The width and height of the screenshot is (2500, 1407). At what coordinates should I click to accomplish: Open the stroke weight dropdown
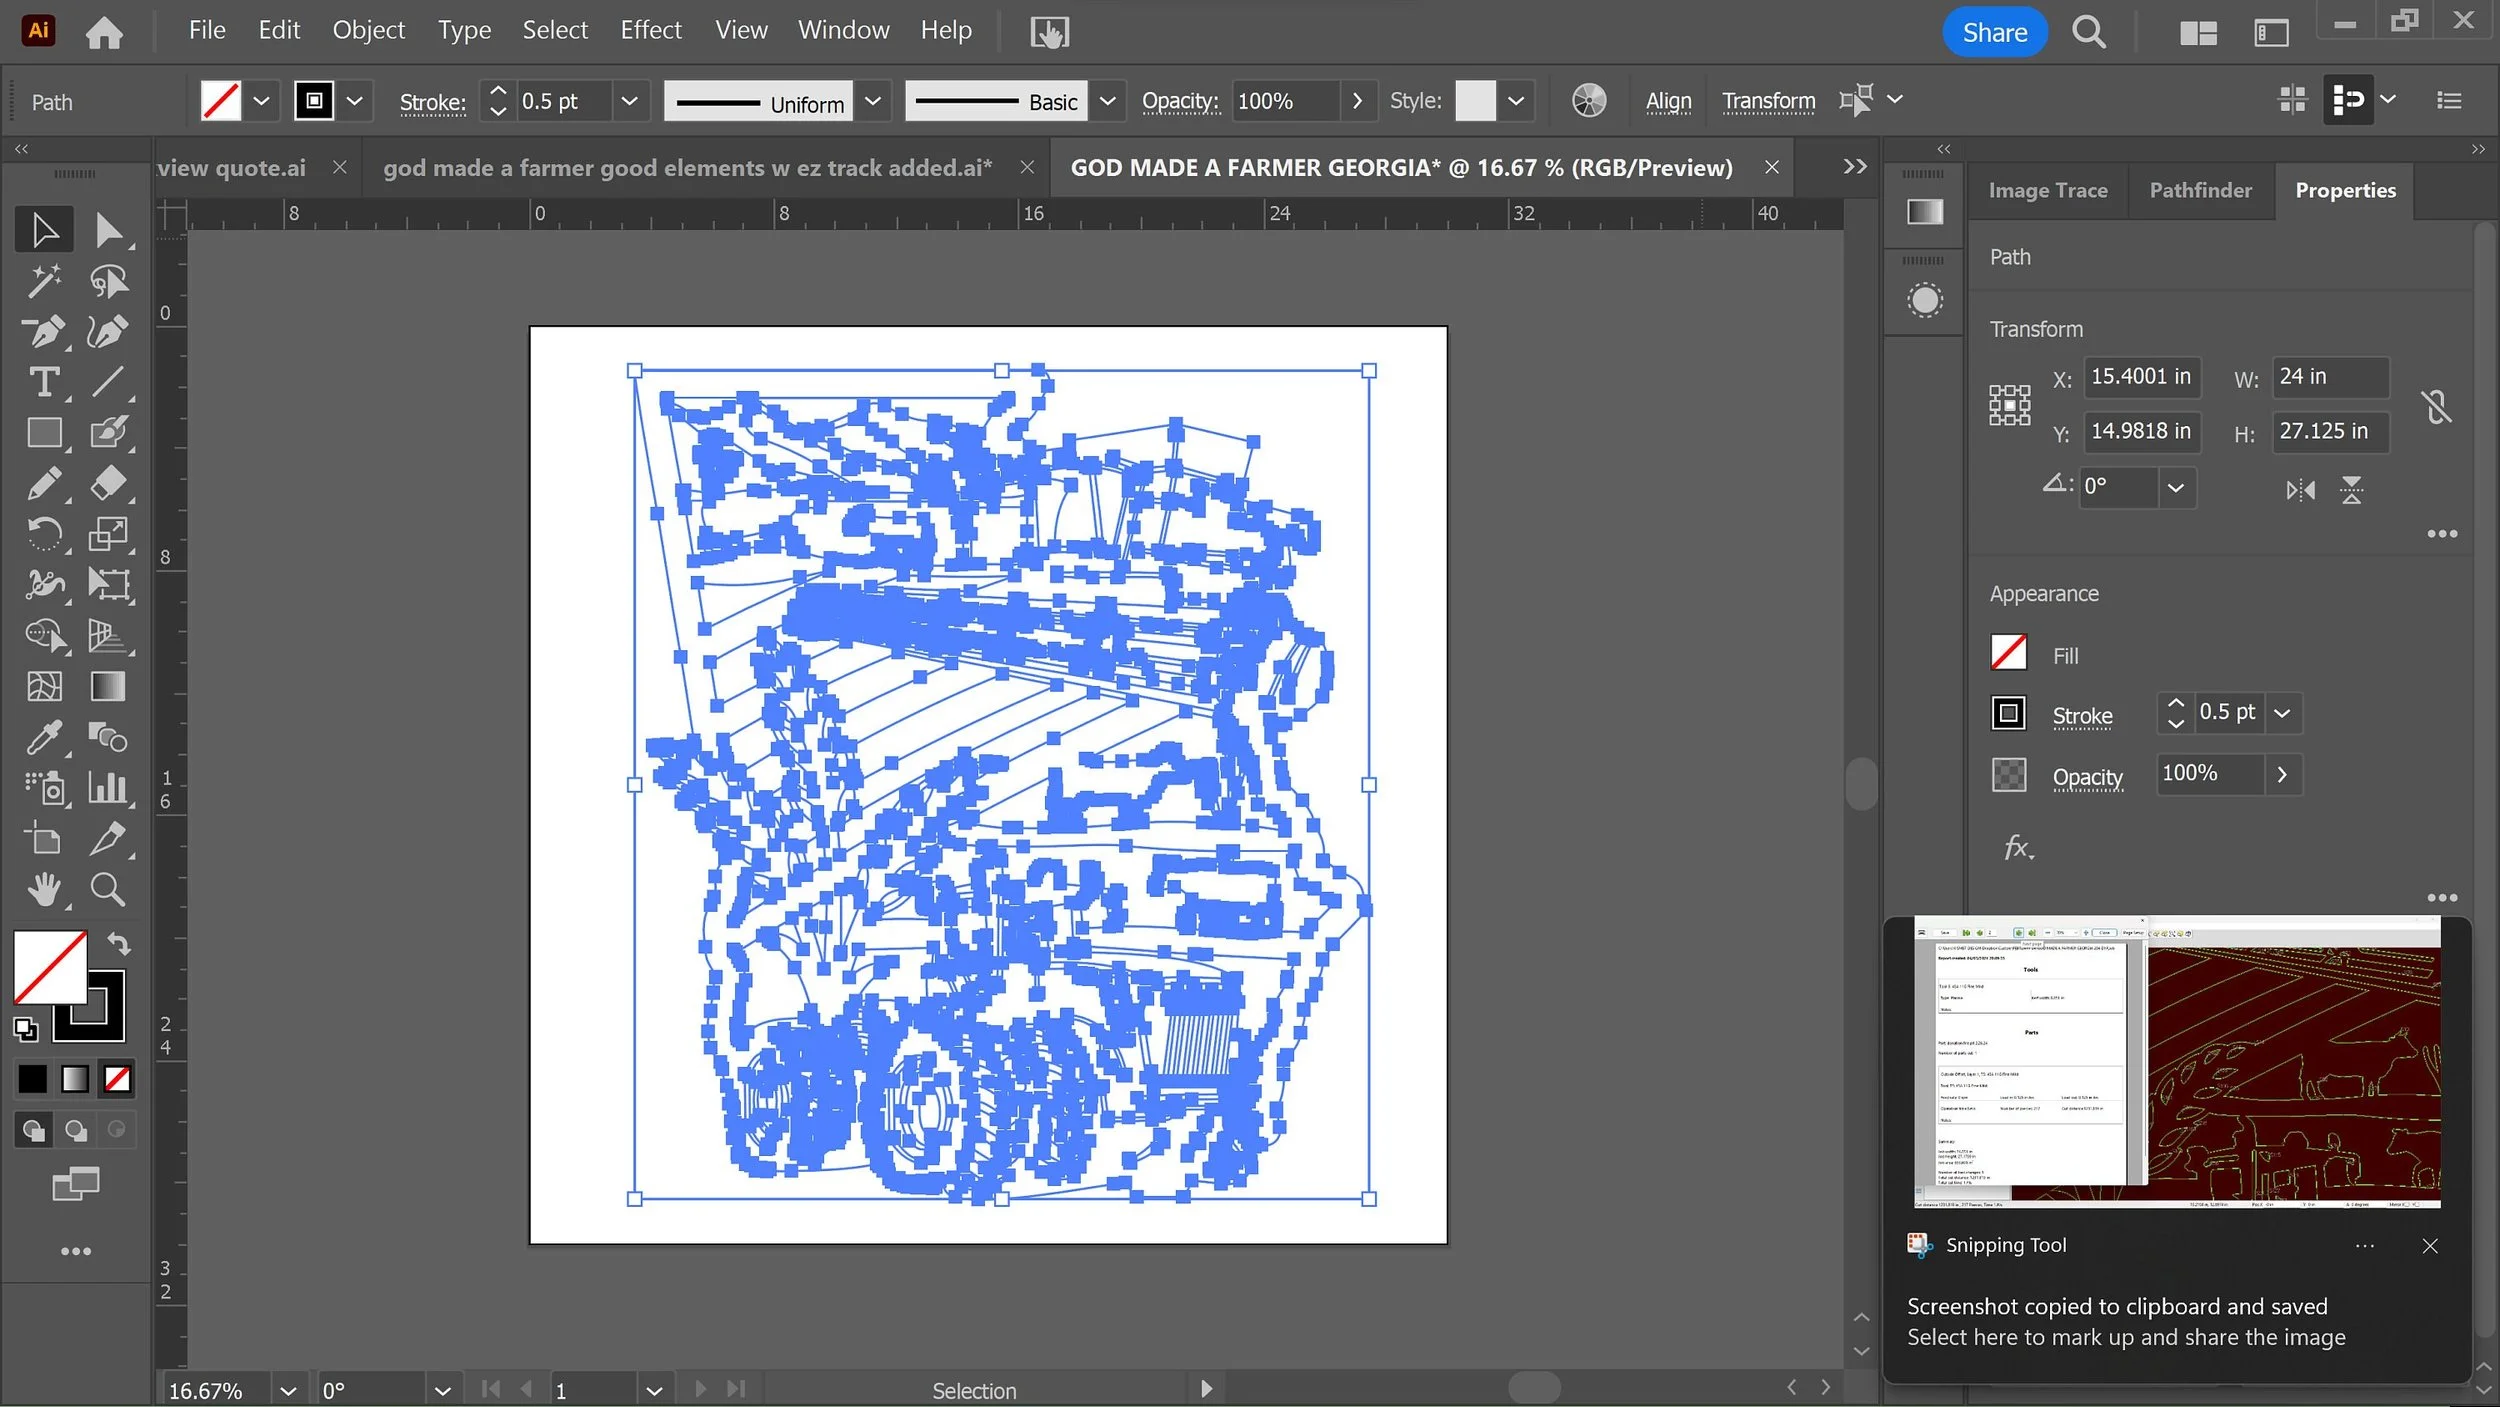[629, 101]
